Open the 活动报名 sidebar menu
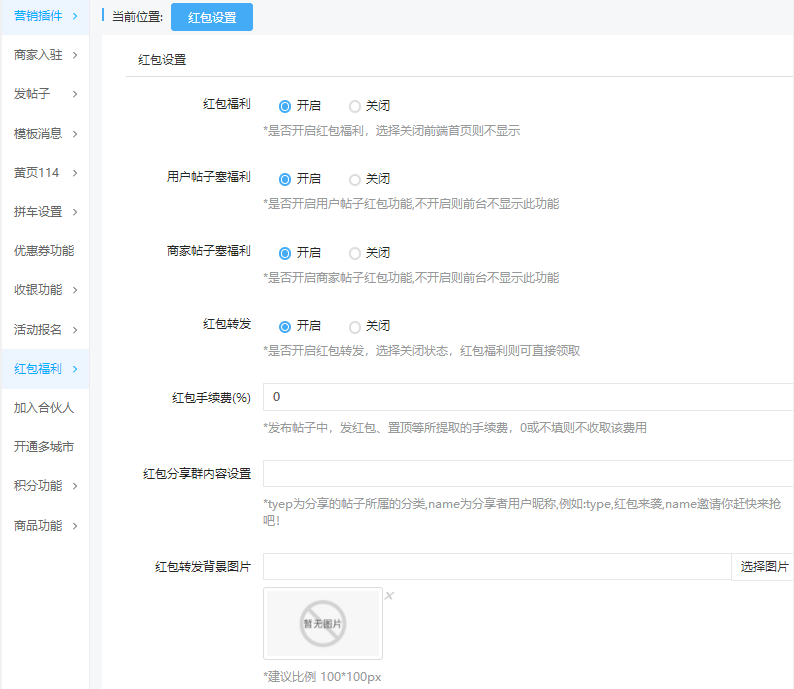 tap(46, 330)
